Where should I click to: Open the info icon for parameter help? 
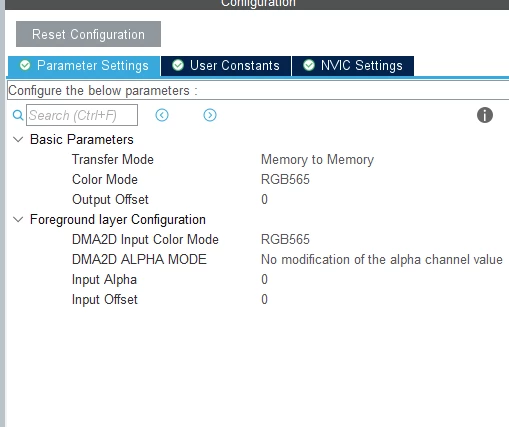click(x=485, y=115)
